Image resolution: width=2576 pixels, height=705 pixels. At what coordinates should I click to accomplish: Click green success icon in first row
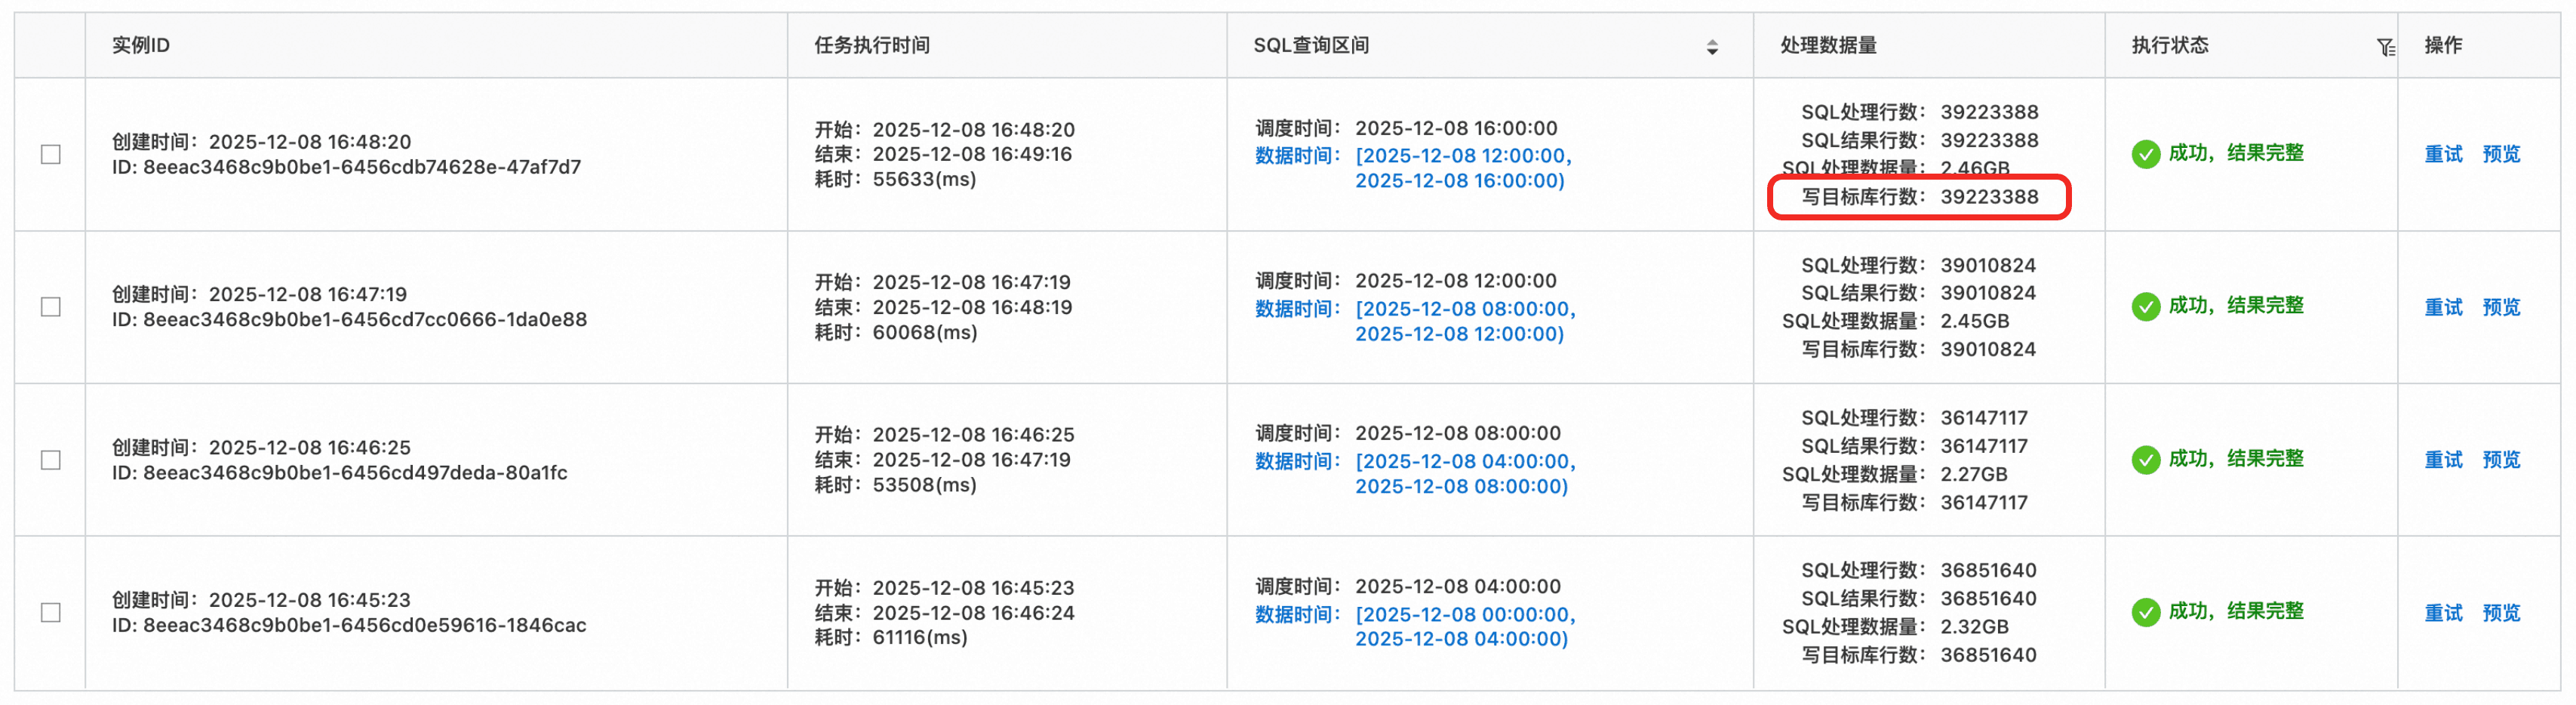point(2145,154)
